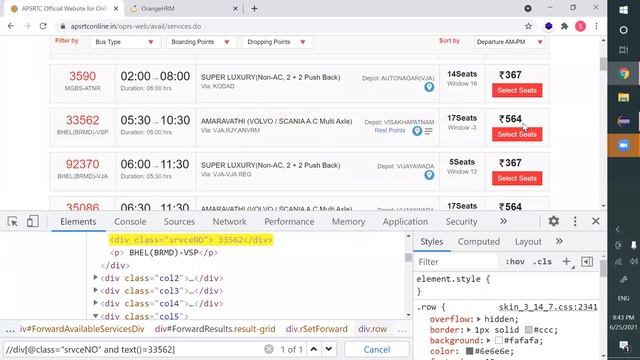
Task: Open the Memory tab
Action: pos(348,222)
